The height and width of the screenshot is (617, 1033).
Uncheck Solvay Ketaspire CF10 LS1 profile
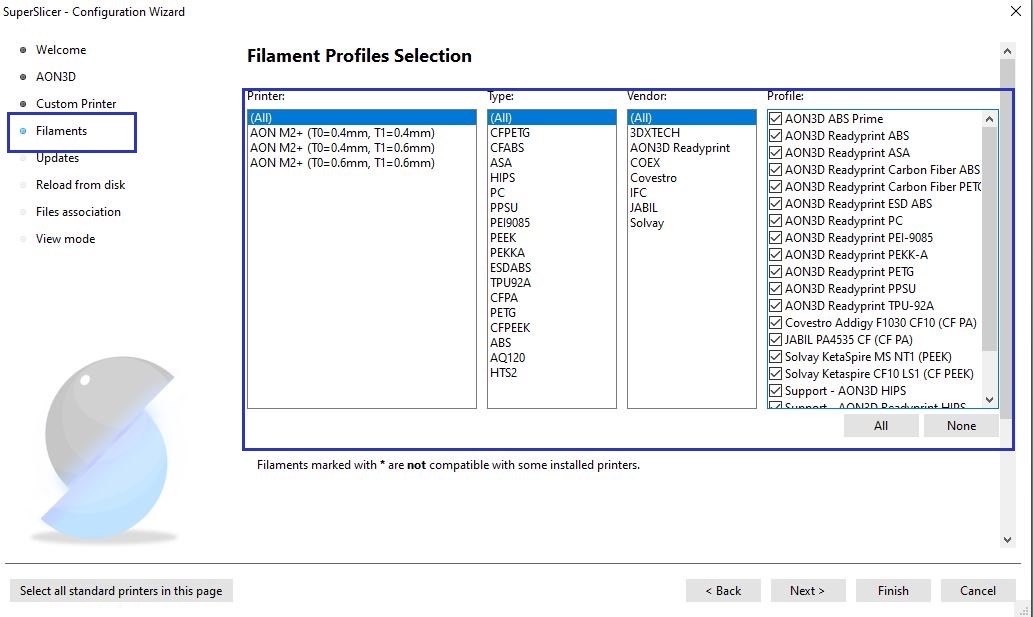tap(775, 374)
